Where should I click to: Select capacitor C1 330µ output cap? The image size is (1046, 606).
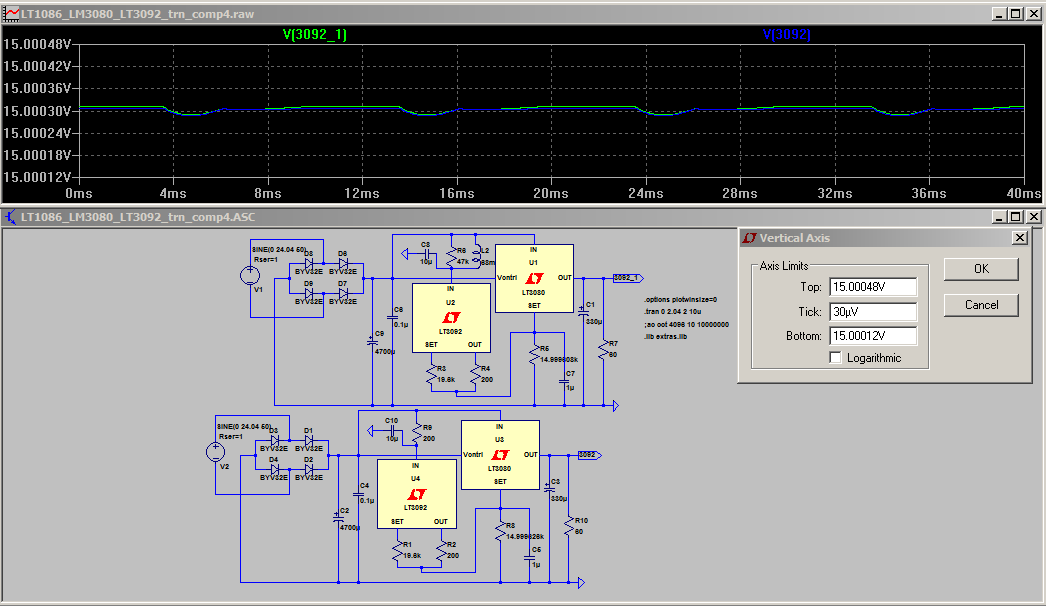584,312
